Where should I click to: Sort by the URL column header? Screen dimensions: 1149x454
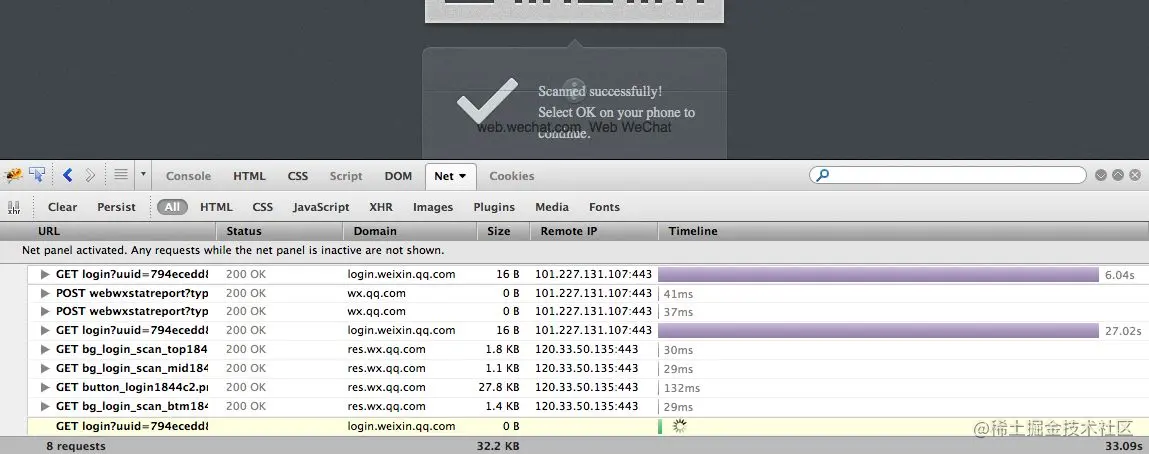coord(108,231)
